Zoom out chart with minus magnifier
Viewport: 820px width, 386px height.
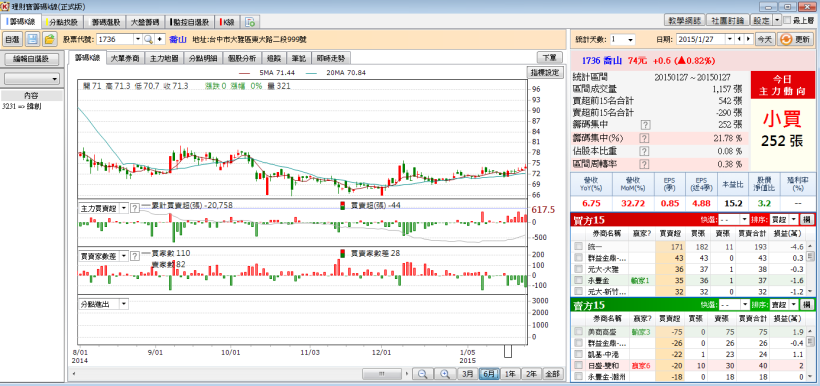[x=423, y=374]
